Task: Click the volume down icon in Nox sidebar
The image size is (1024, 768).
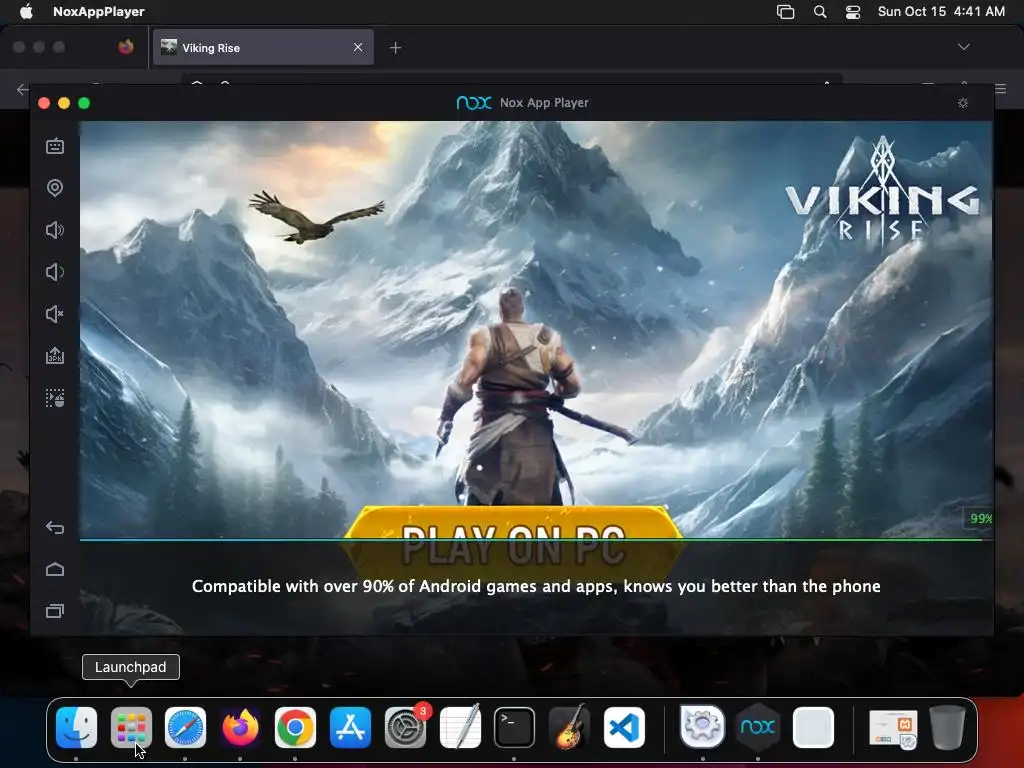Action: (x=55, y=272)
